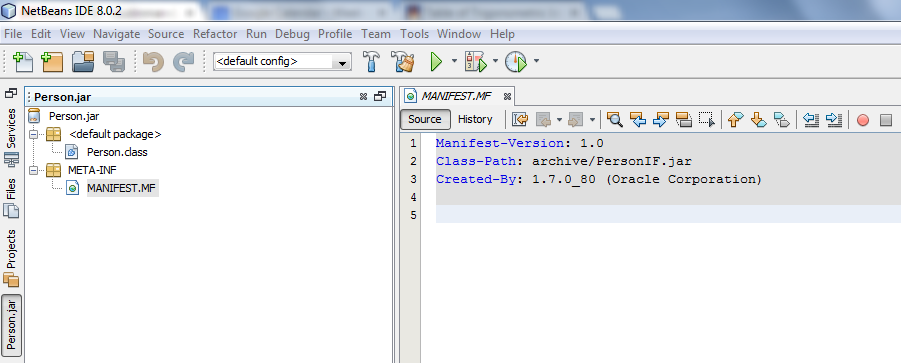This screenshot has height=363, width=901.
Task: Open the Projects side tab
Action: [11, 258]
